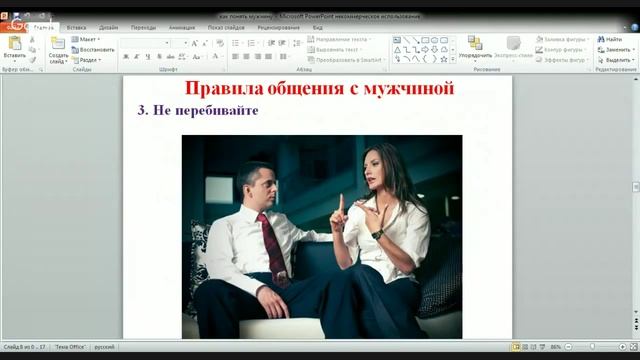The height and width of the screenshot is (360, 640).
Task: Click the decrease font size icon
Action: click(x=205, y=43)
